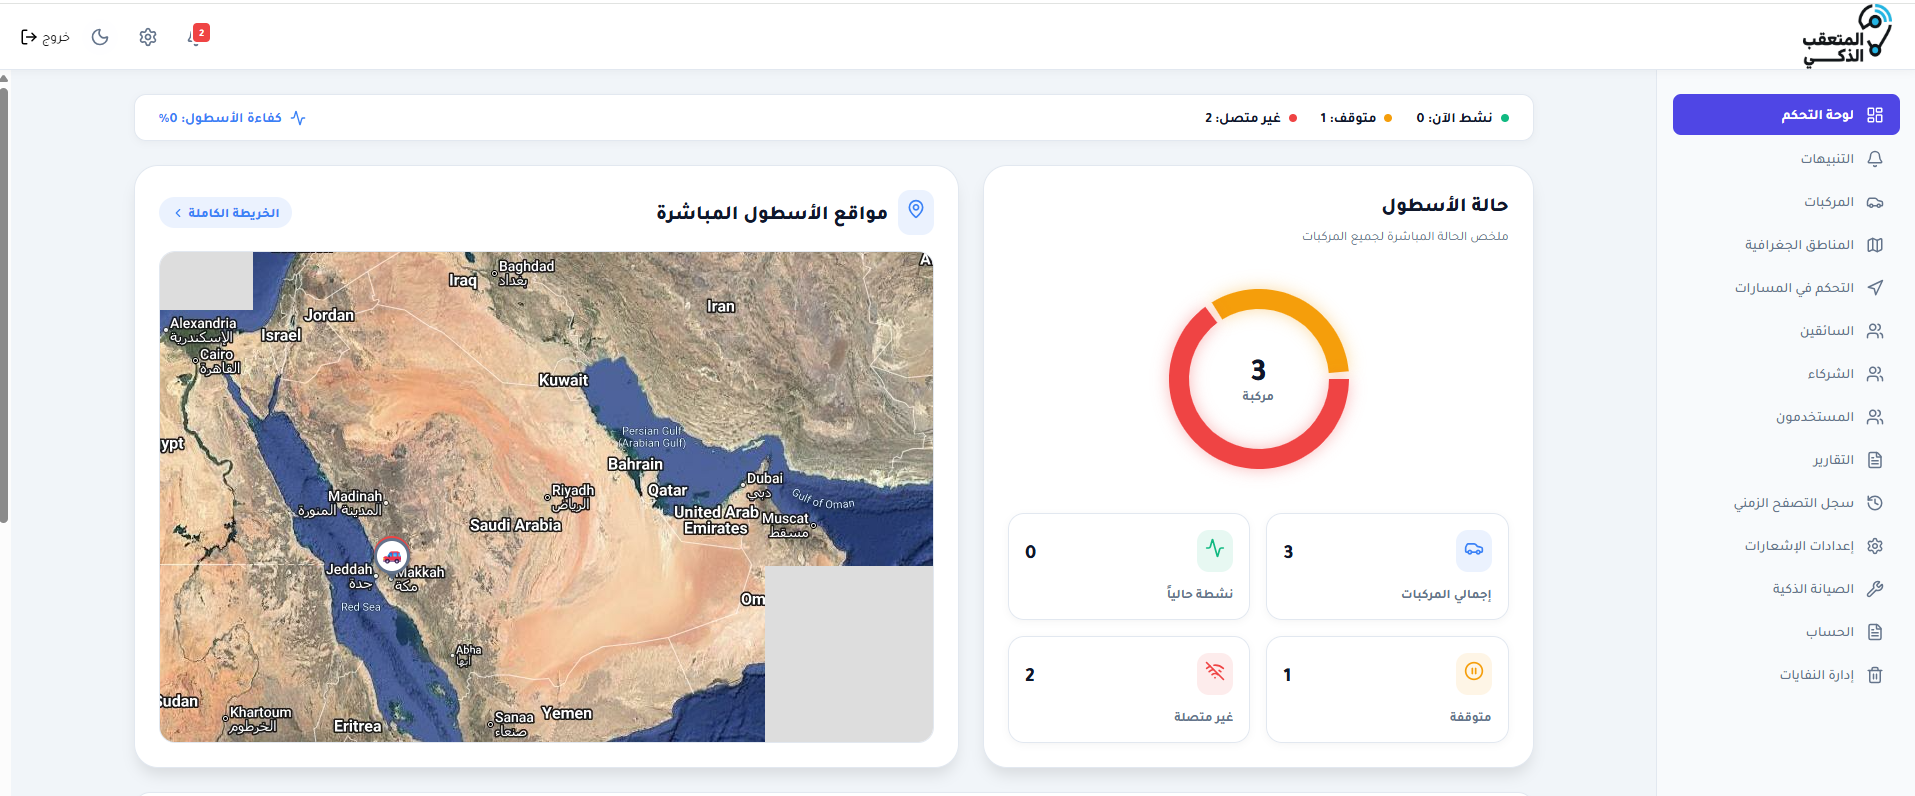This screenshot has width=1915, height=796.
Task: Click the location pin icon beside مواقع الأسطول المباشرة
Action: [916, 212]
